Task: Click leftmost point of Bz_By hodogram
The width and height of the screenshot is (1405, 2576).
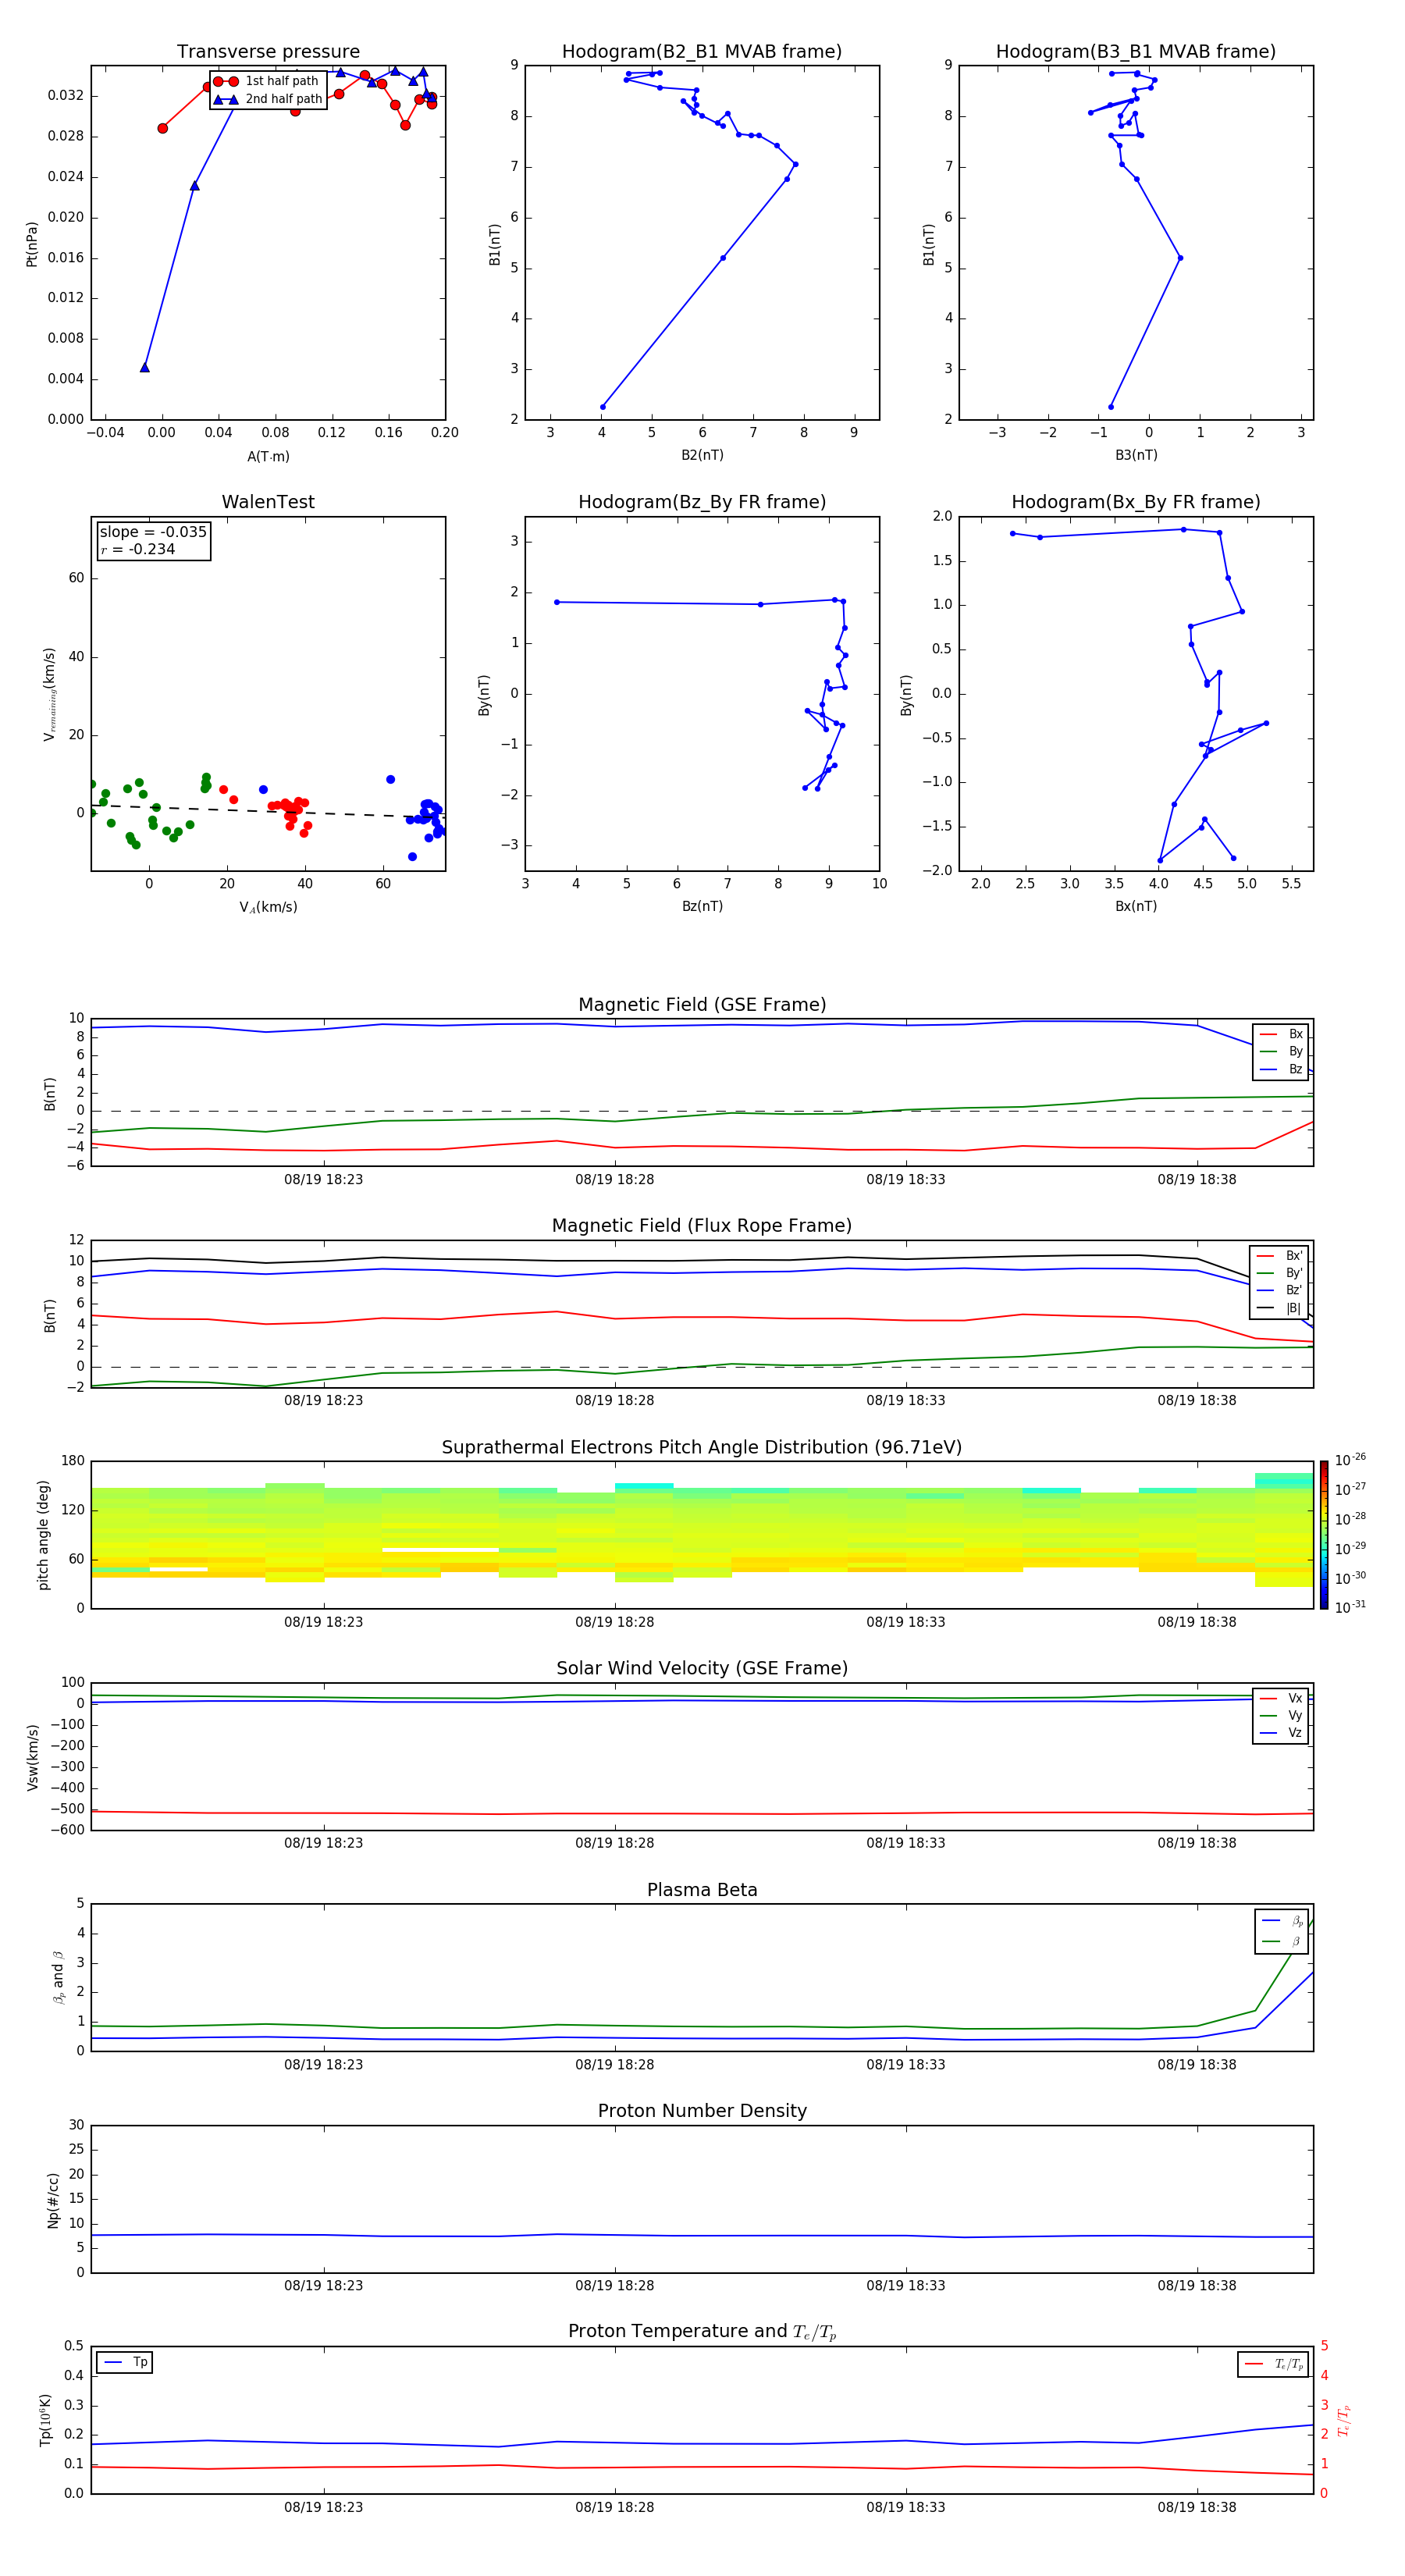Action: pyautogui.click(x=557, y=602)
